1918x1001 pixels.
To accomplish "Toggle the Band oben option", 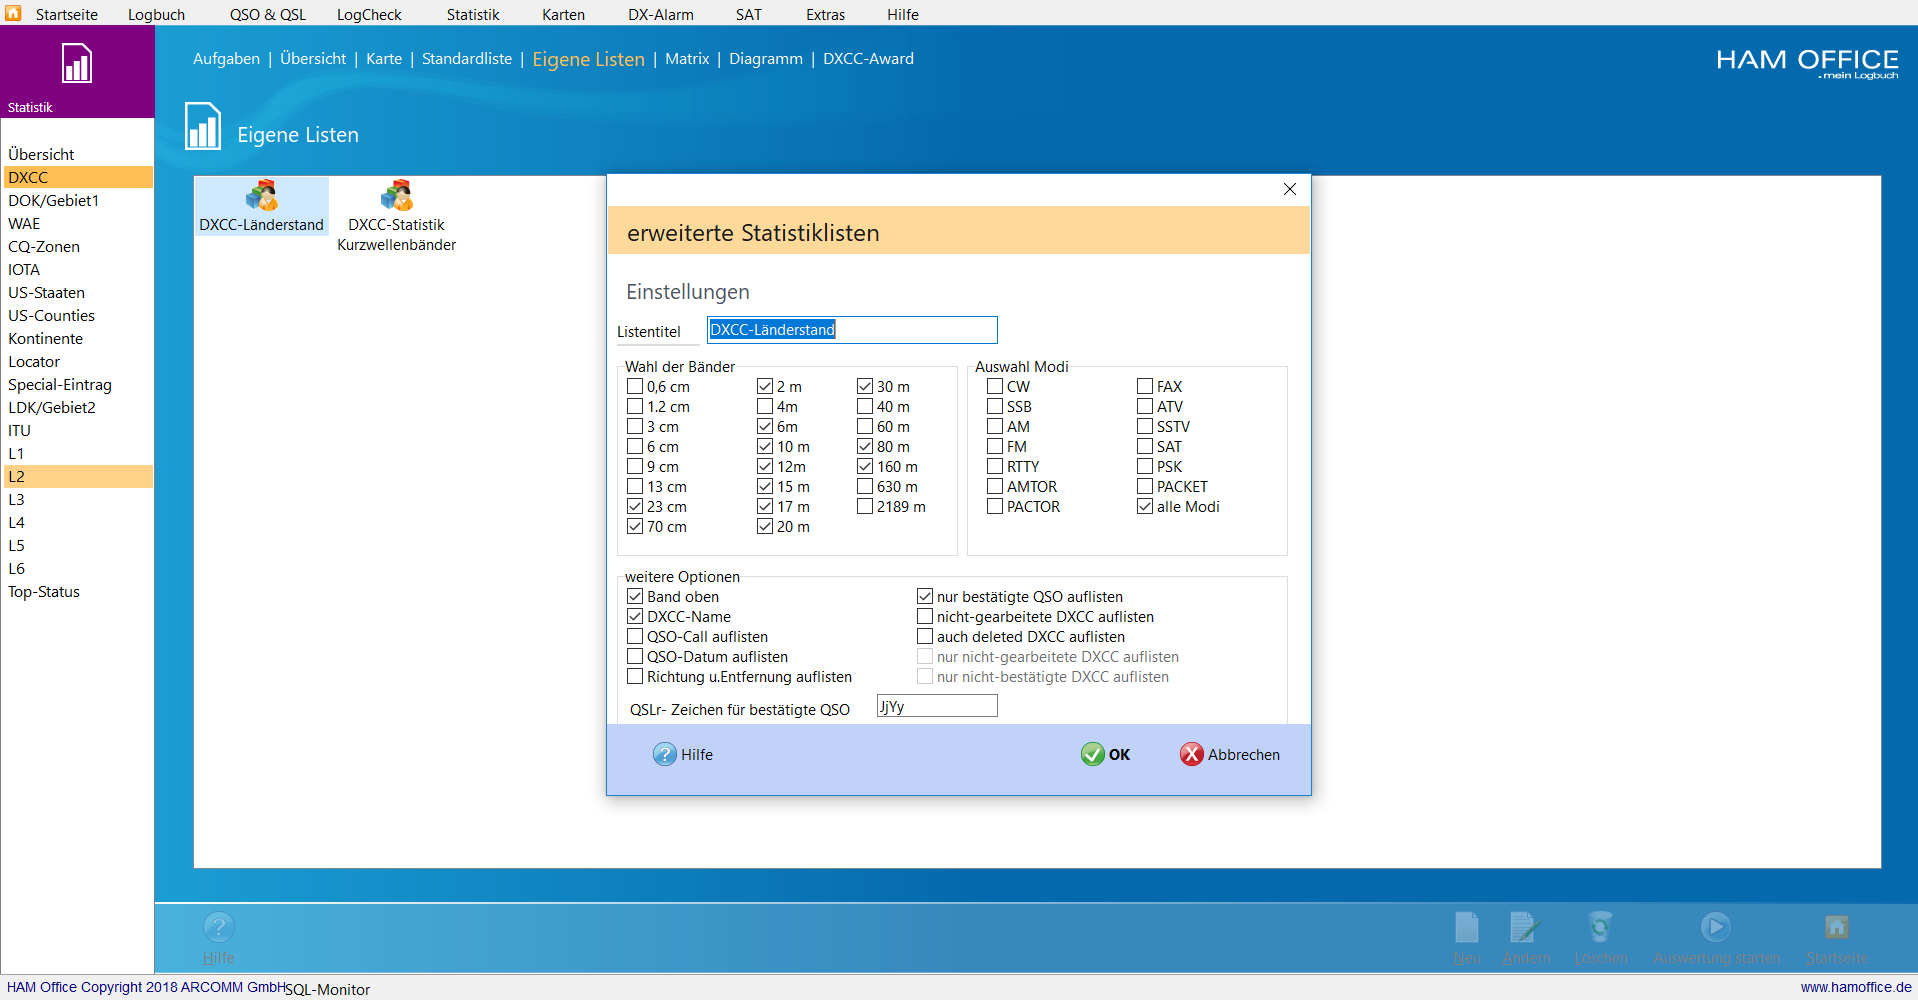I will 635,596.
